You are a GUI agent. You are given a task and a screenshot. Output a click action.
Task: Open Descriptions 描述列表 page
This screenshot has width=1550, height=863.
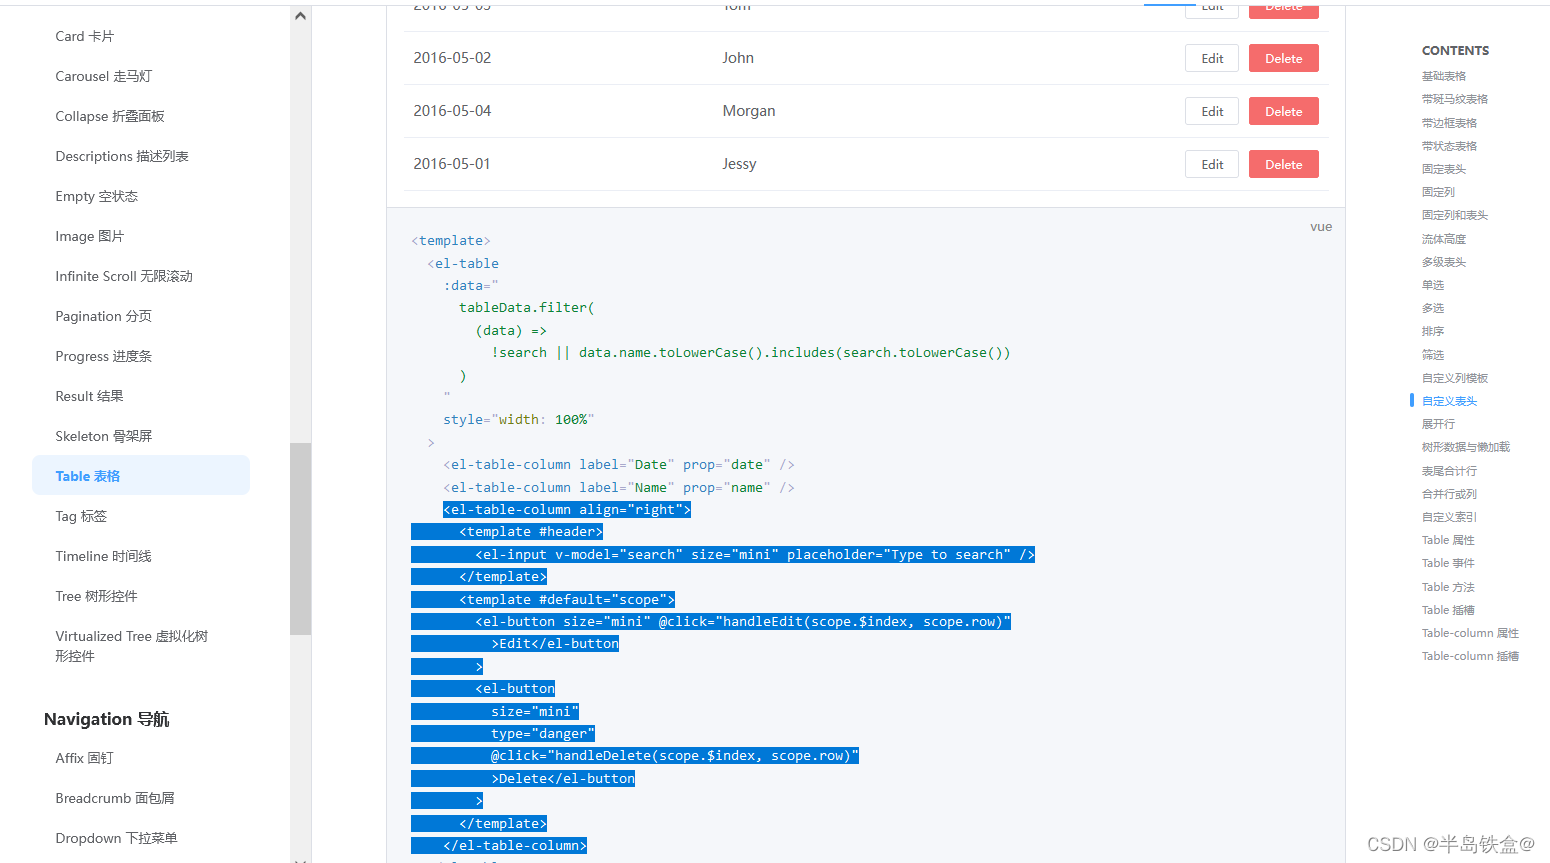tap(122, 156)
